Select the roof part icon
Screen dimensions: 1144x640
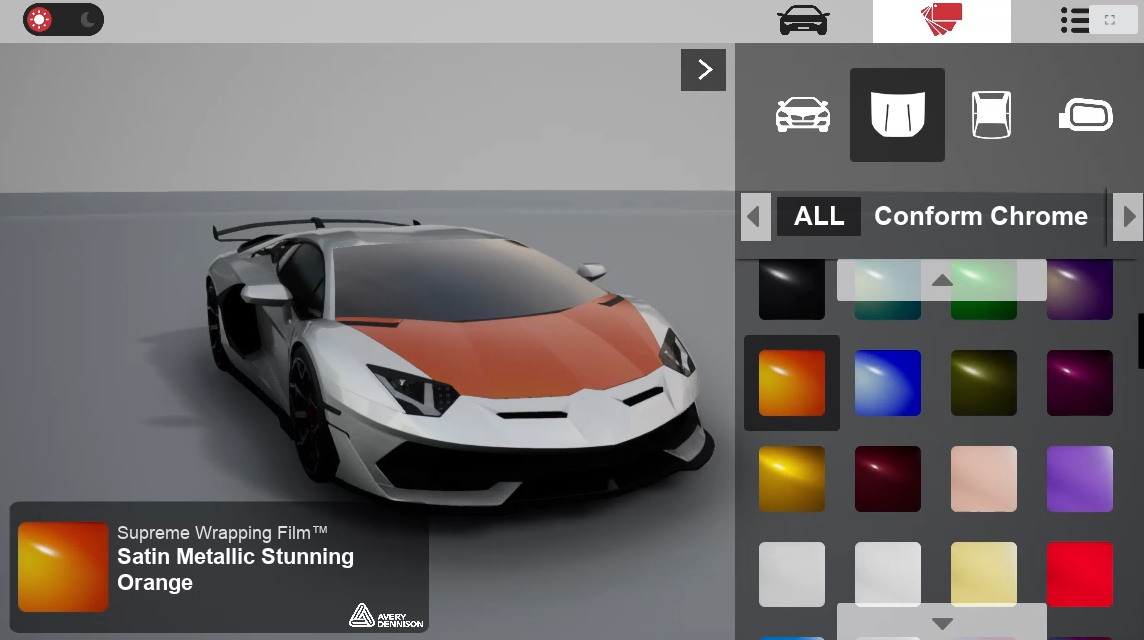(992, 115)
